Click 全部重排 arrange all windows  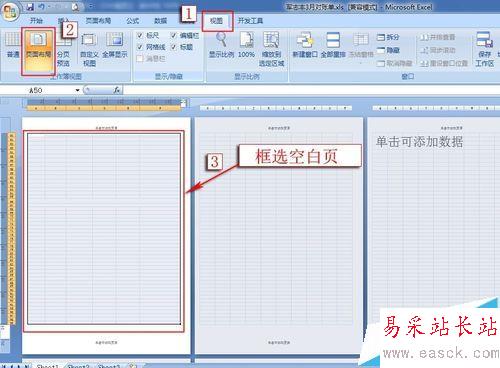(333, 45)
